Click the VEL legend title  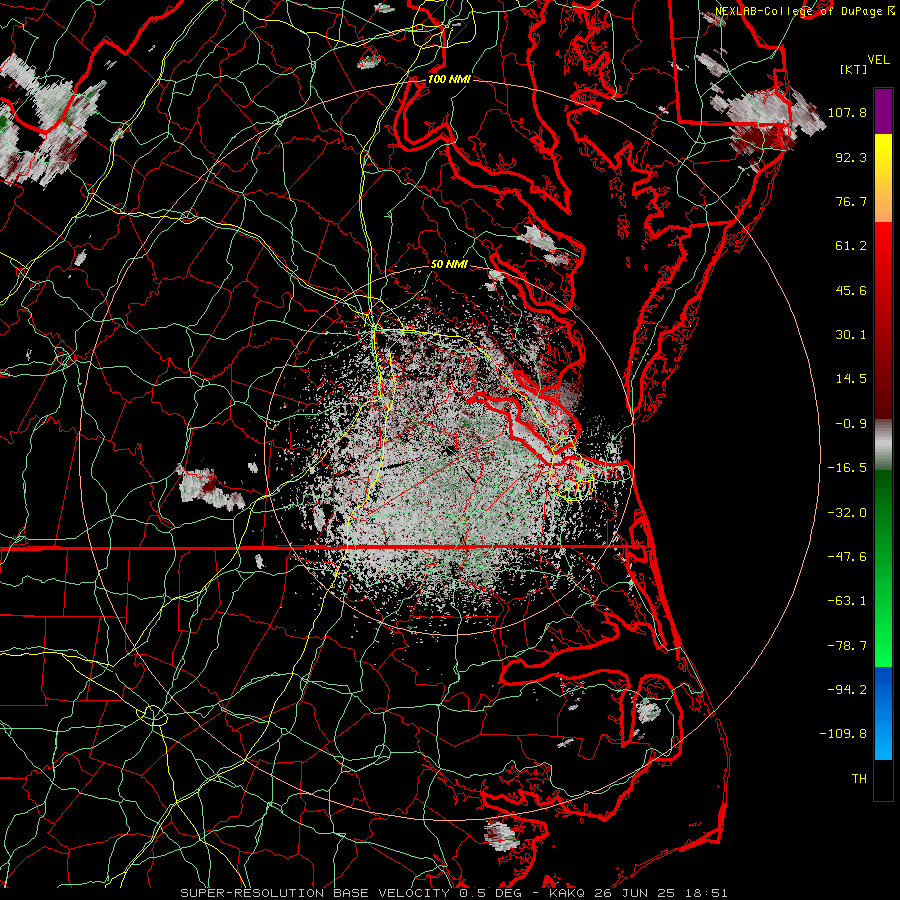(x=879, y=60)
